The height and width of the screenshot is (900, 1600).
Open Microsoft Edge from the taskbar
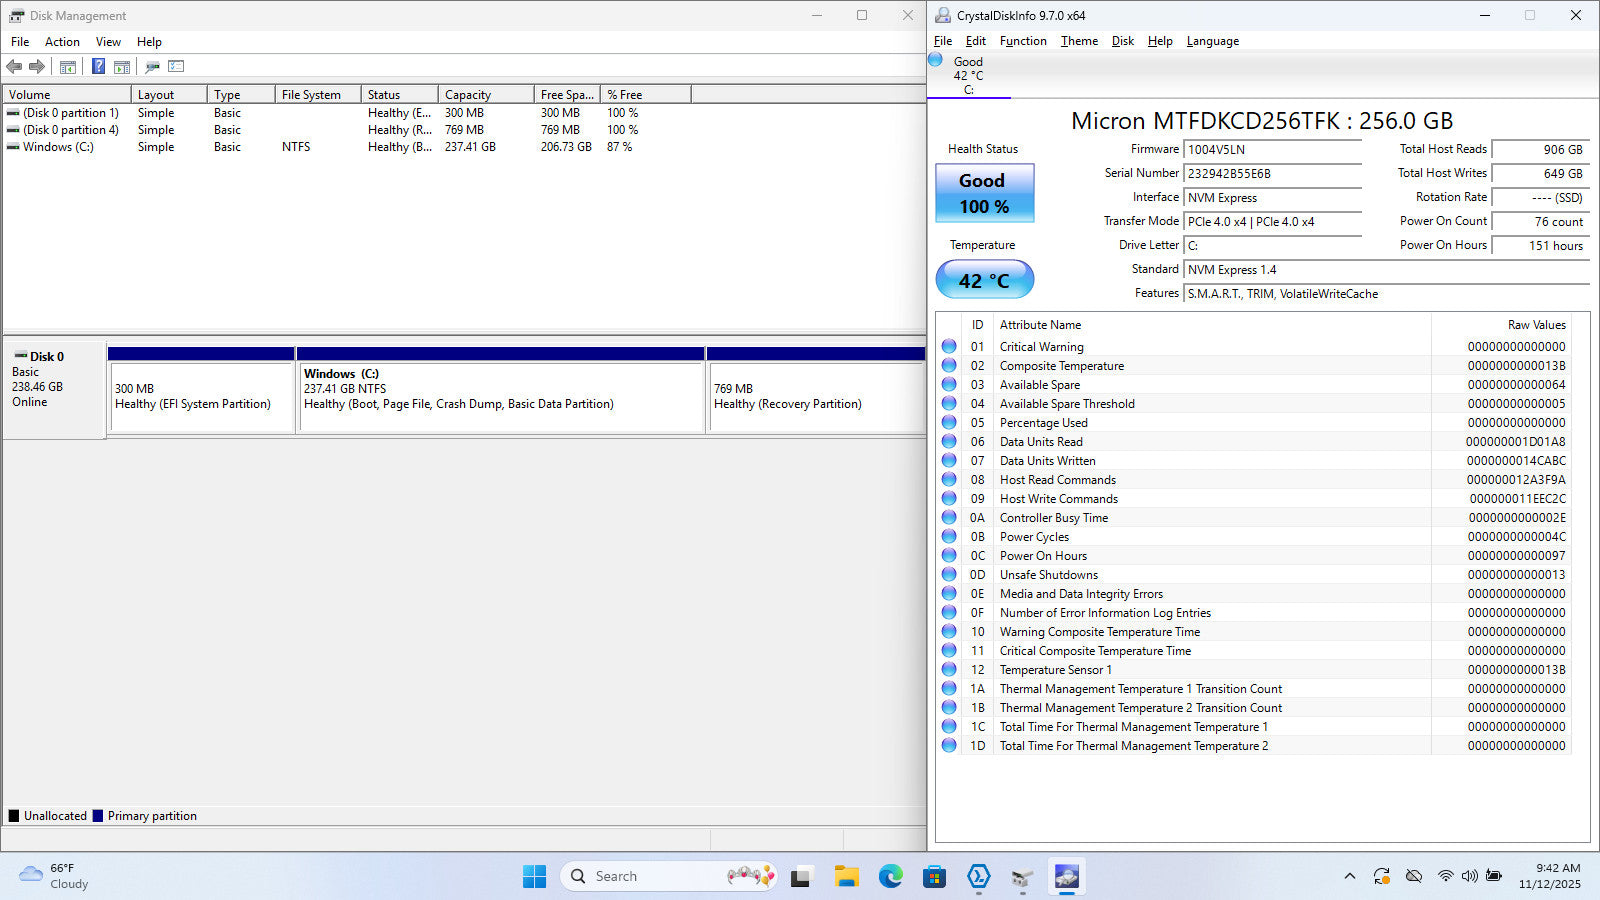click(x=890, y=877)
